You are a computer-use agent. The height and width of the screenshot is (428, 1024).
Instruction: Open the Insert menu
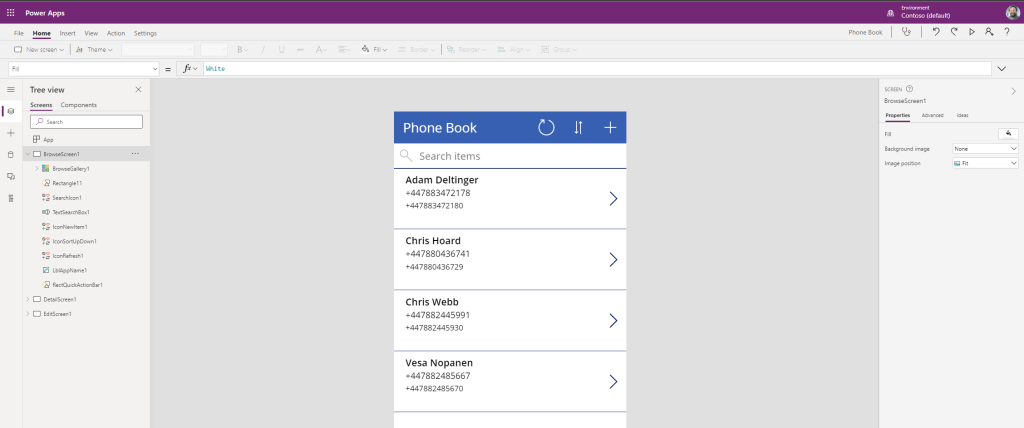pos(67,33)
